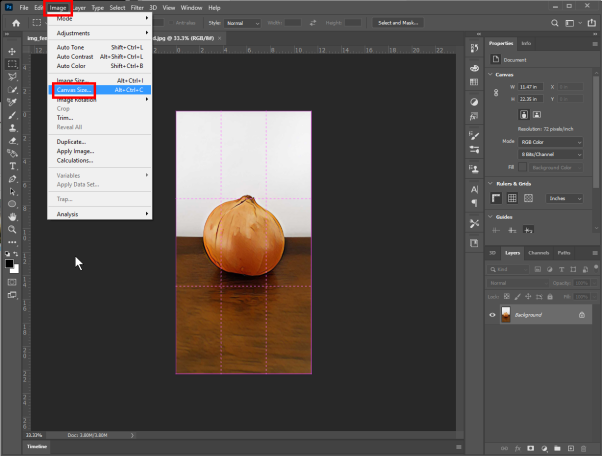Click the link canvas width and height icon

[496, 93]
